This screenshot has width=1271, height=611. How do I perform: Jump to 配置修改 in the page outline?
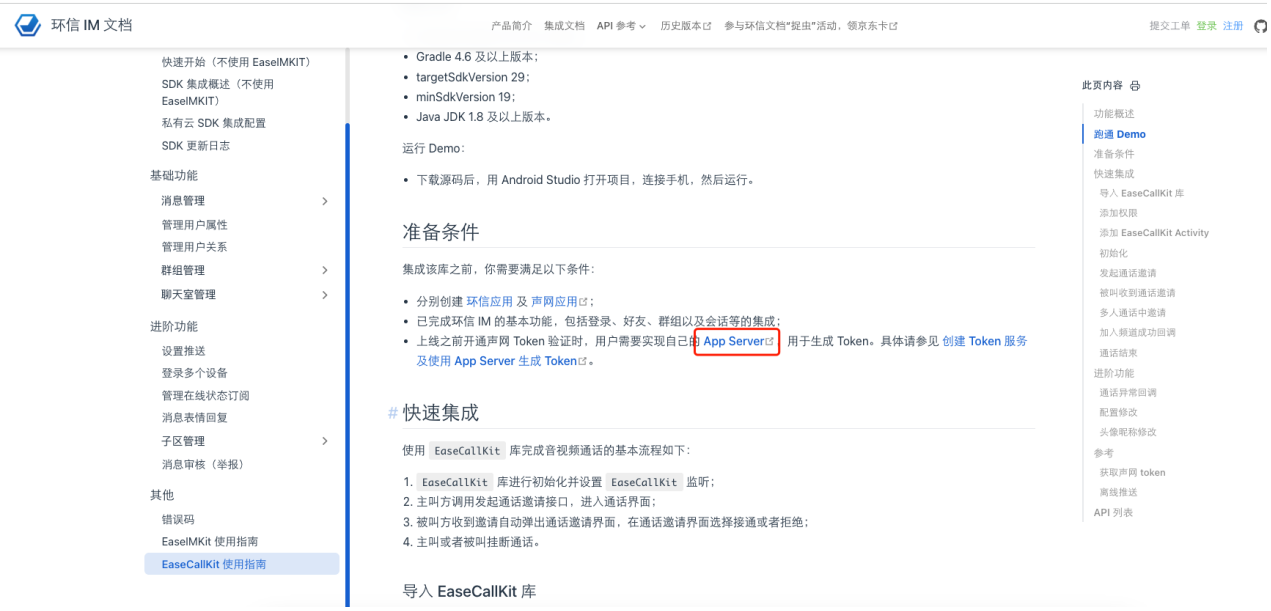click(1118, 412)
